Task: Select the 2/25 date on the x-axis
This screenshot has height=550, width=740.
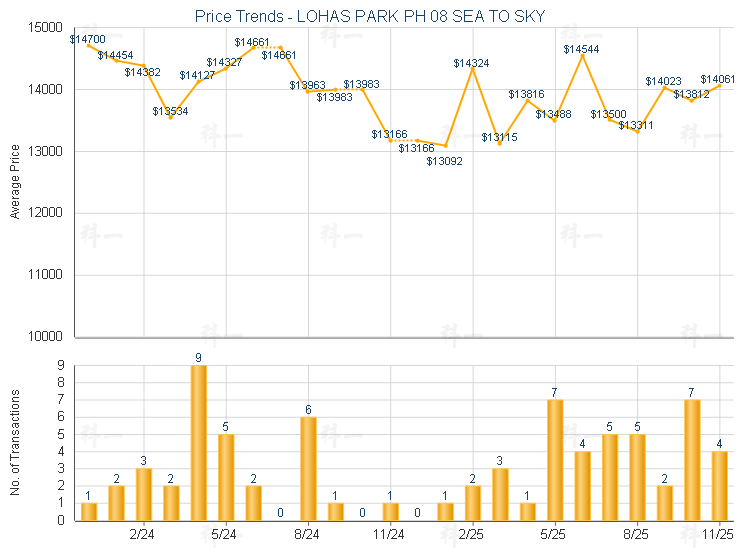Action: click(472, 535)
